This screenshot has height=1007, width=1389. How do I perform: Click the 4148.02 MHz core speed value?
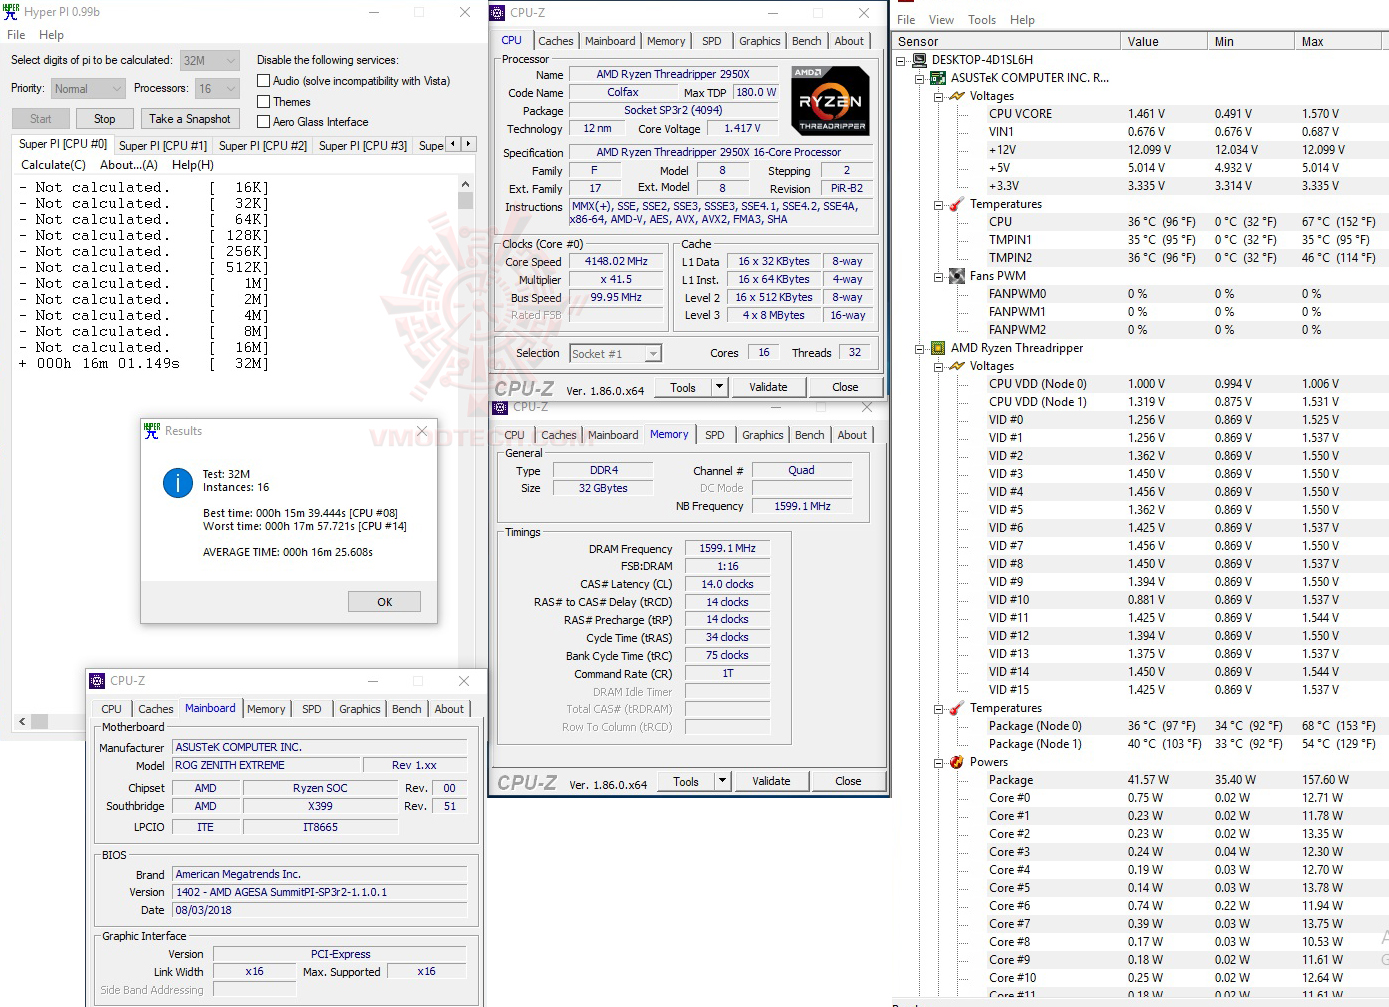click(616, 262)
